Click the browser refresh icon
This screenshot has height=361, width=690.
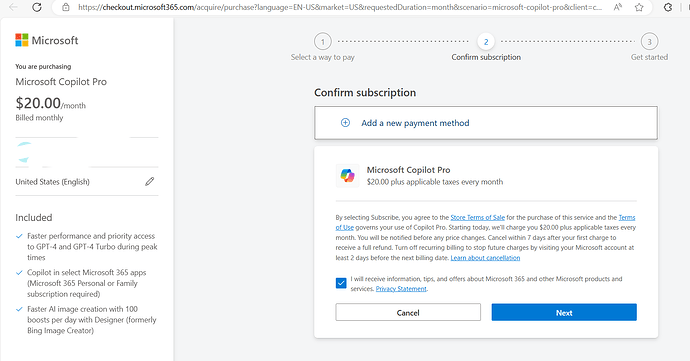(37, 7)
